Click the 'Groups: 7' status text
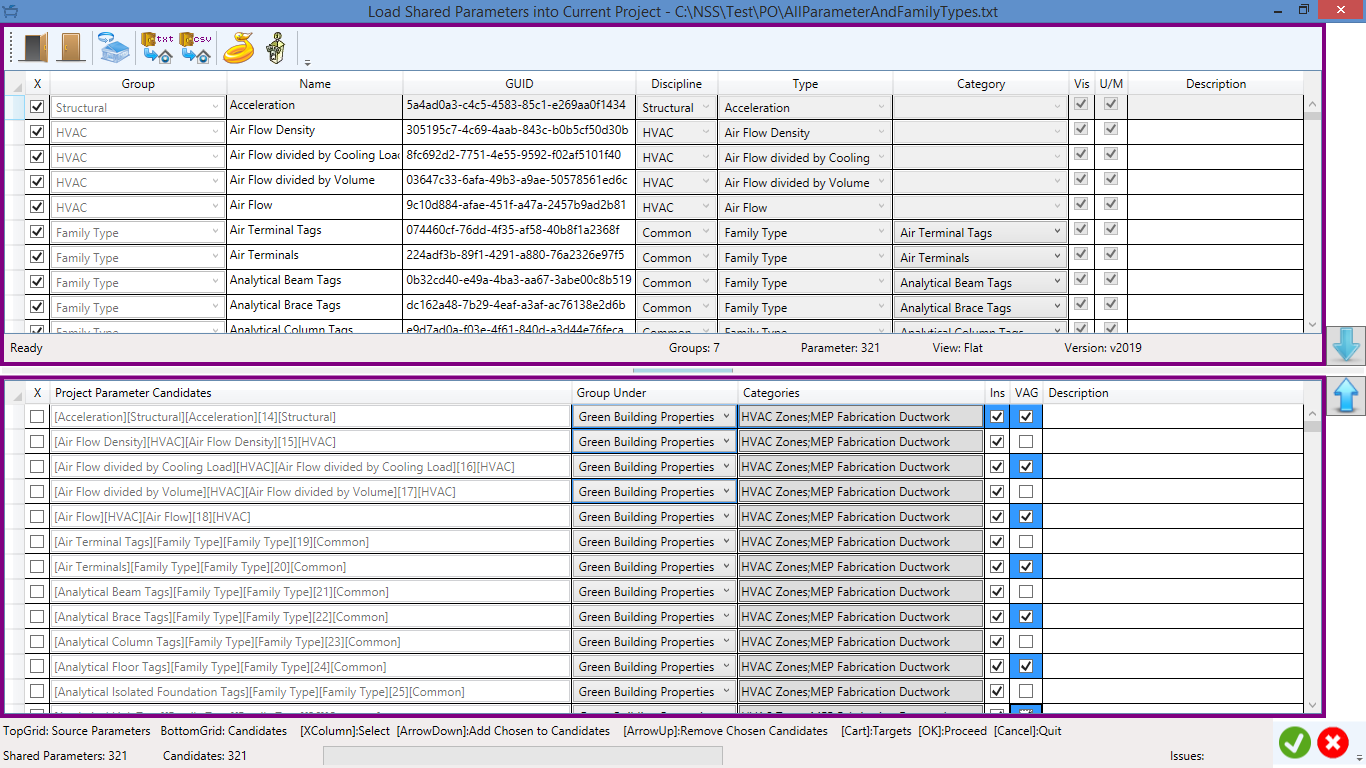This screenshot has height=768, width=1366. (694, 348)
